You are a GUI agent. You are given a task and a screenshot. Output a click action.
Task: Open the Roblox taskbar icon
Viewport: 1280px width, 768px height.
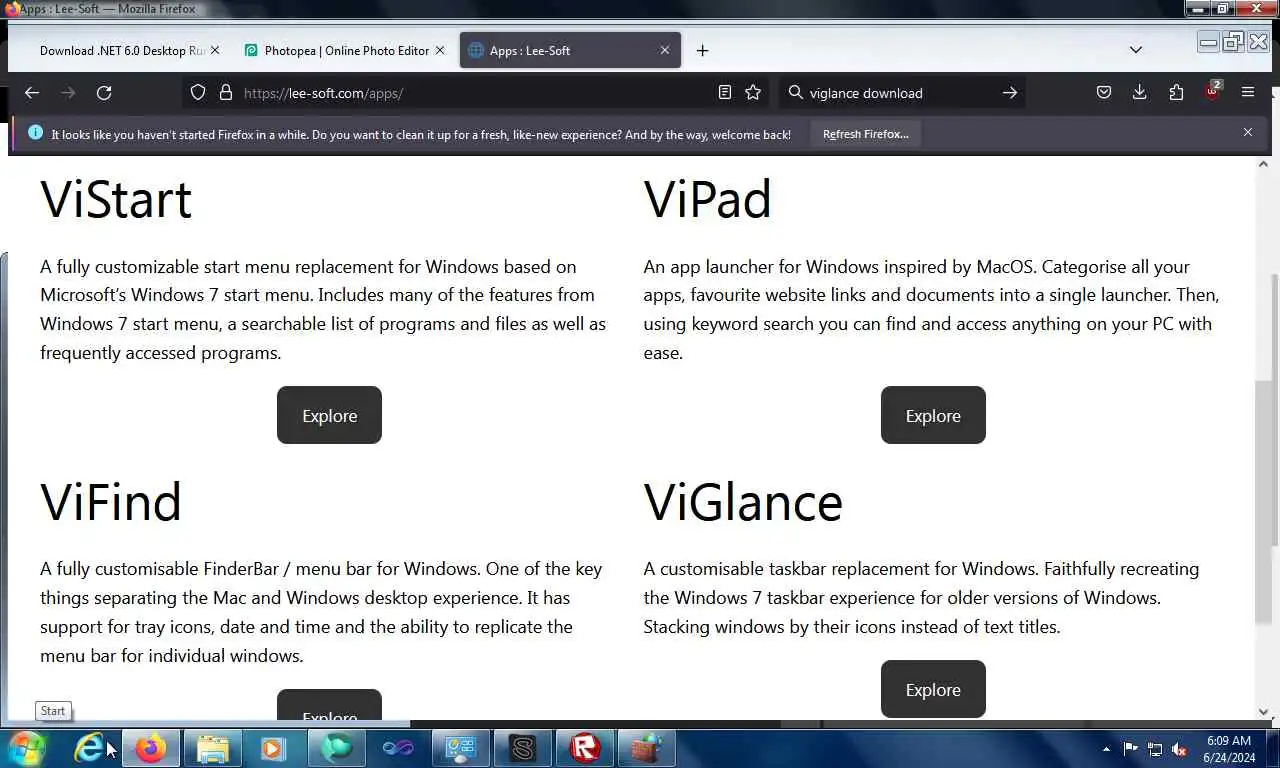(585, 748)
